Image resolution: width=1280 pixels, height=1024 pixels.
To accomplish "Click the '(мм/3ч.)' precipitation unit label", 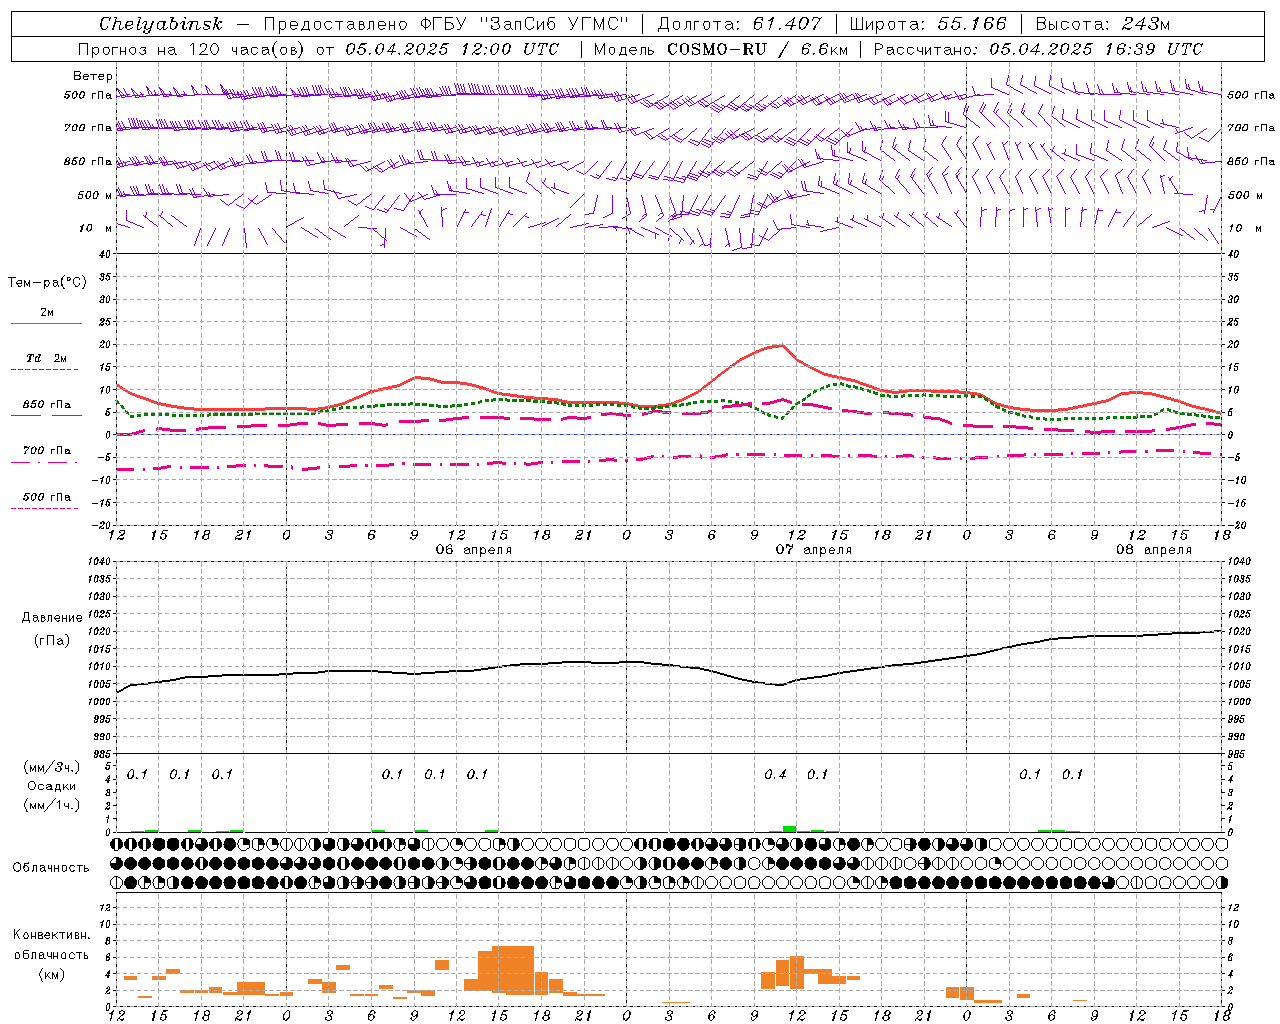I will [x=52, y=767].
